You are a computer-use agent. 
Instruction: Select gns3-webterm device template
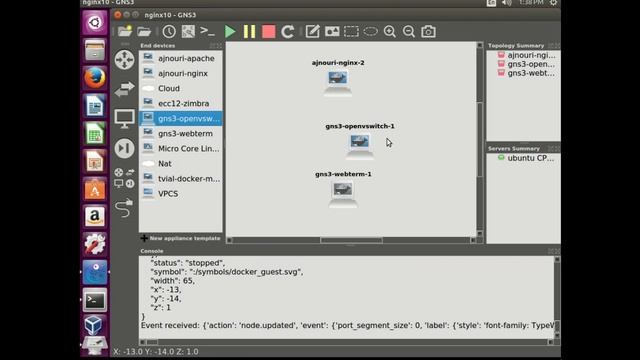[x=180, y=133]
